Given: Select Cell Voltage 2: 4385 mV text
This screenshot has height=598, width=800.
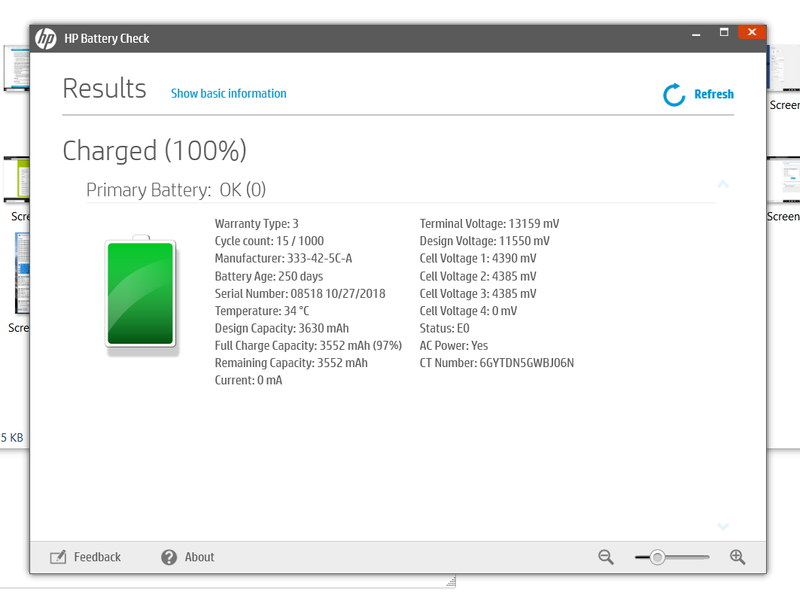Looking at the screenshot, I should click(478, 276).
